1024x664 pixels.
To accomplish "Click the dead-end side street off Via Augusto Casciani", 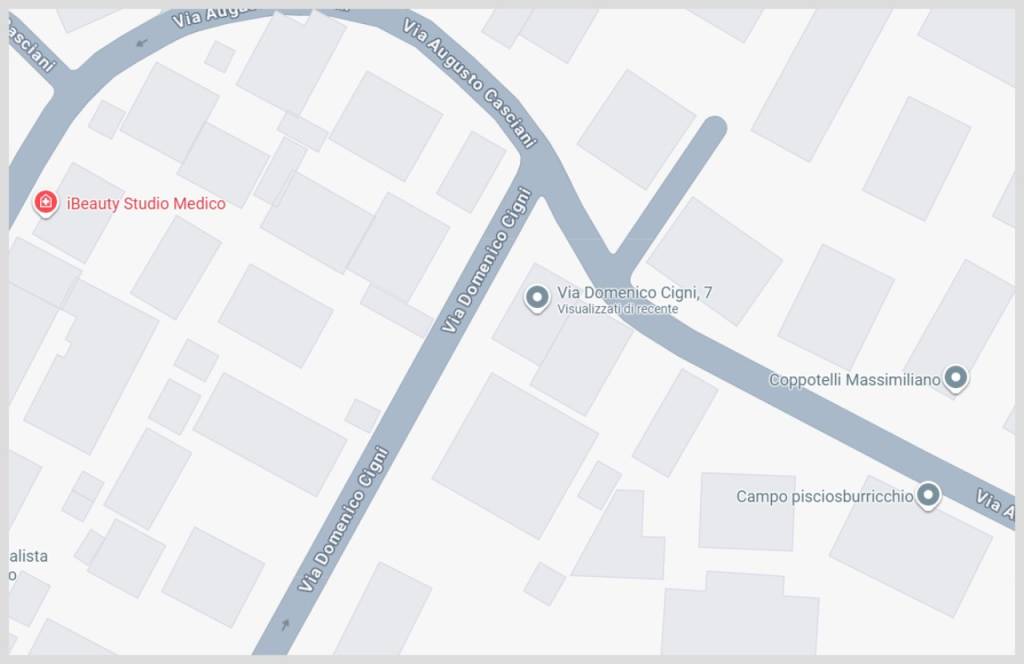I will [667, 191].
